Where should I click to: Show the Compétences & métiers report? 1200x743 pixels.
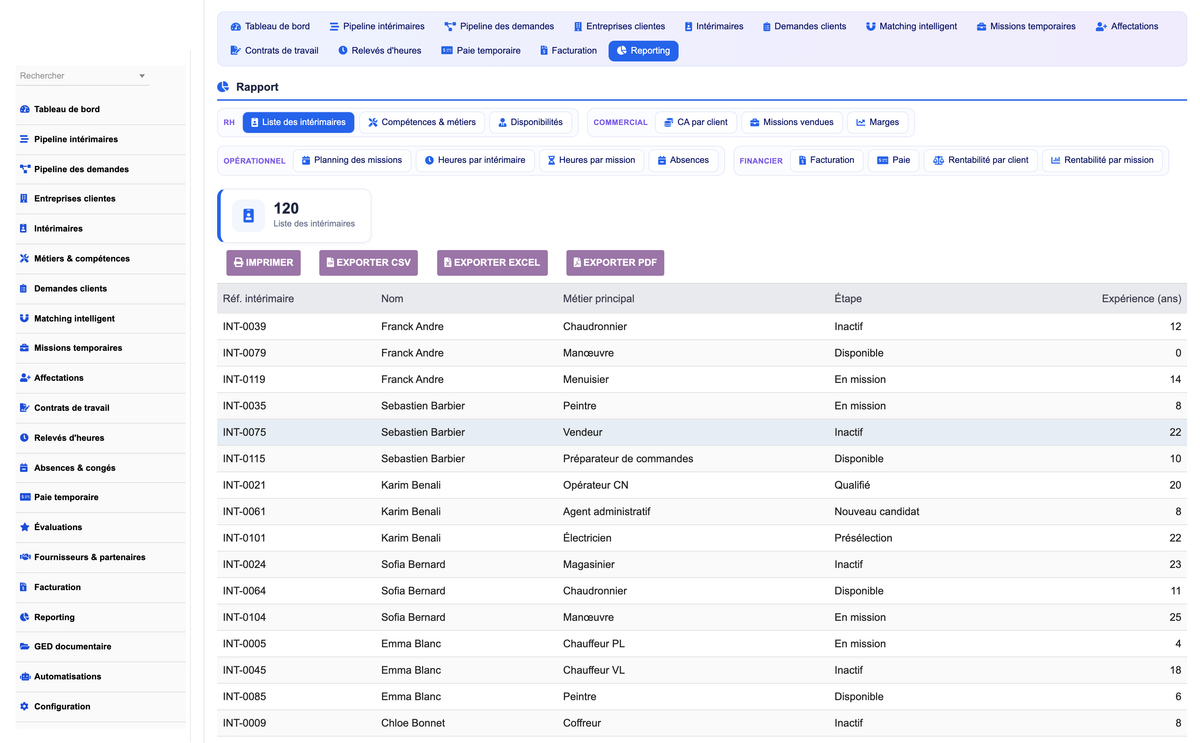422,122
